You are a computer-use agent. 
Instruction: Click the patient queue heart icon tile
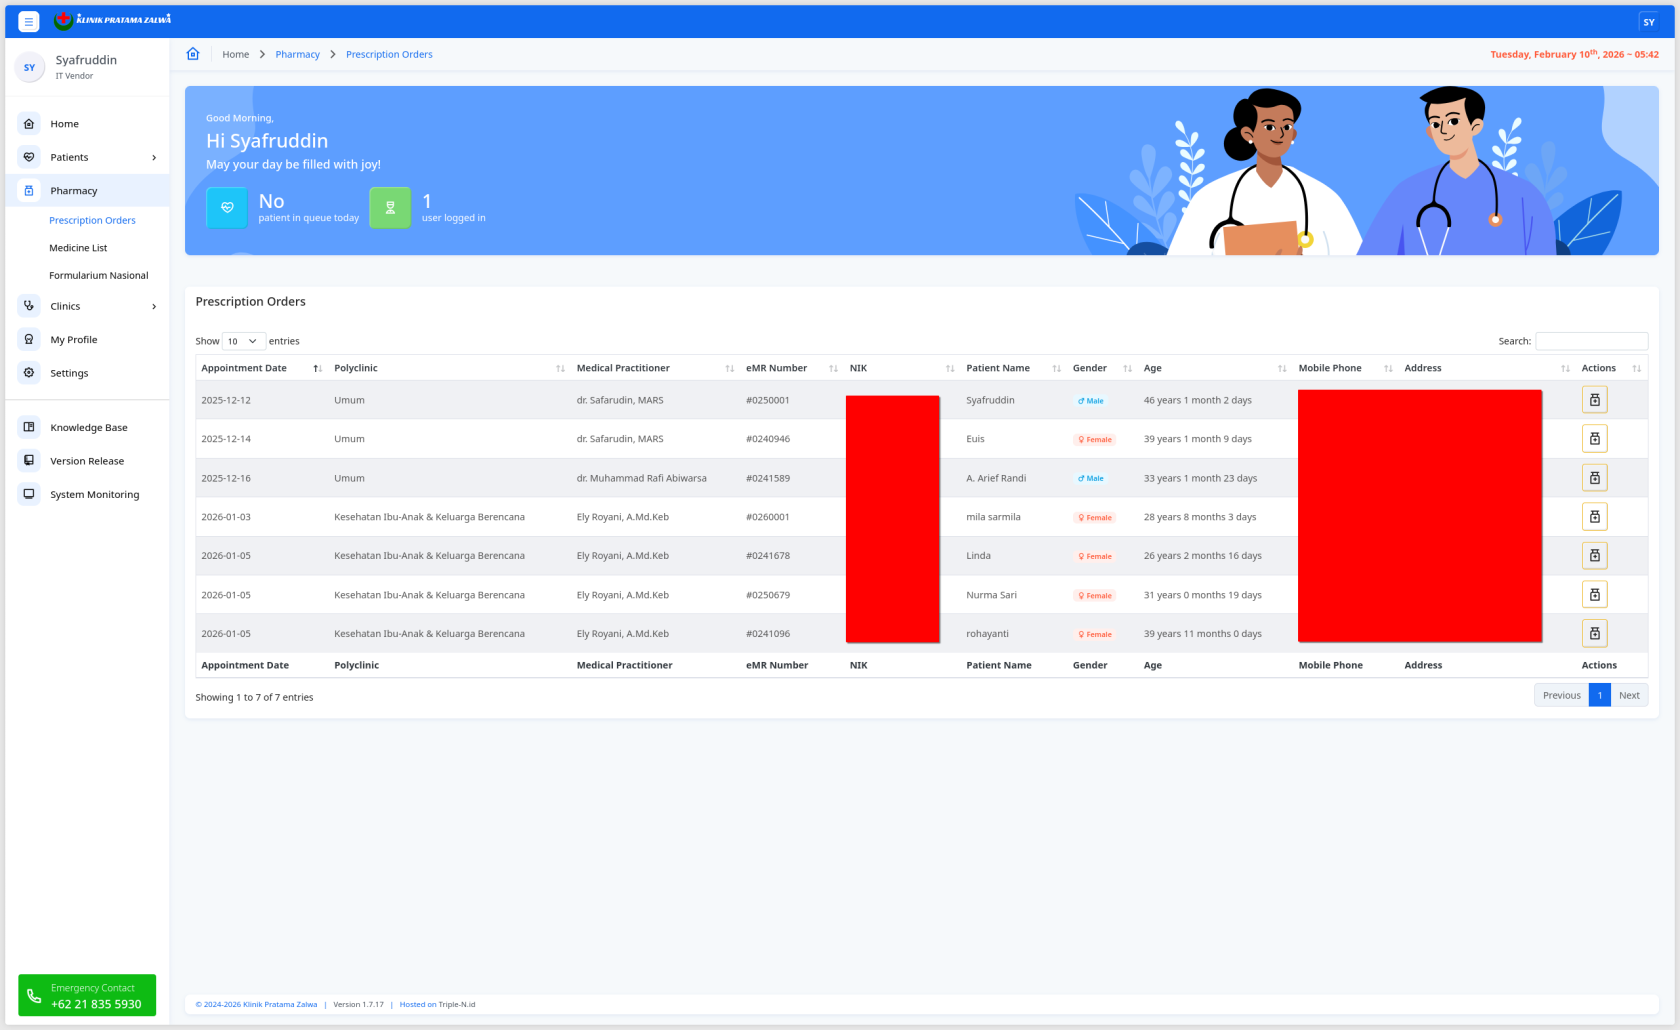tap(227, 208)
